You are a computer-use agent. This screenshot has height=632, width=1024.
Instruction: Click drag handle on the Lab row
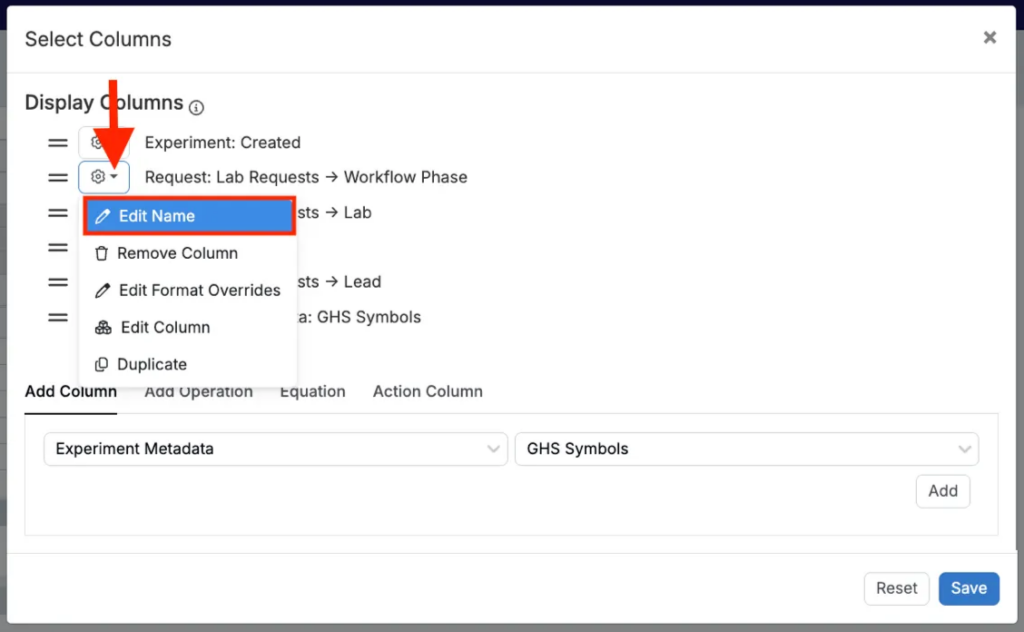click(x=58, y=213)
